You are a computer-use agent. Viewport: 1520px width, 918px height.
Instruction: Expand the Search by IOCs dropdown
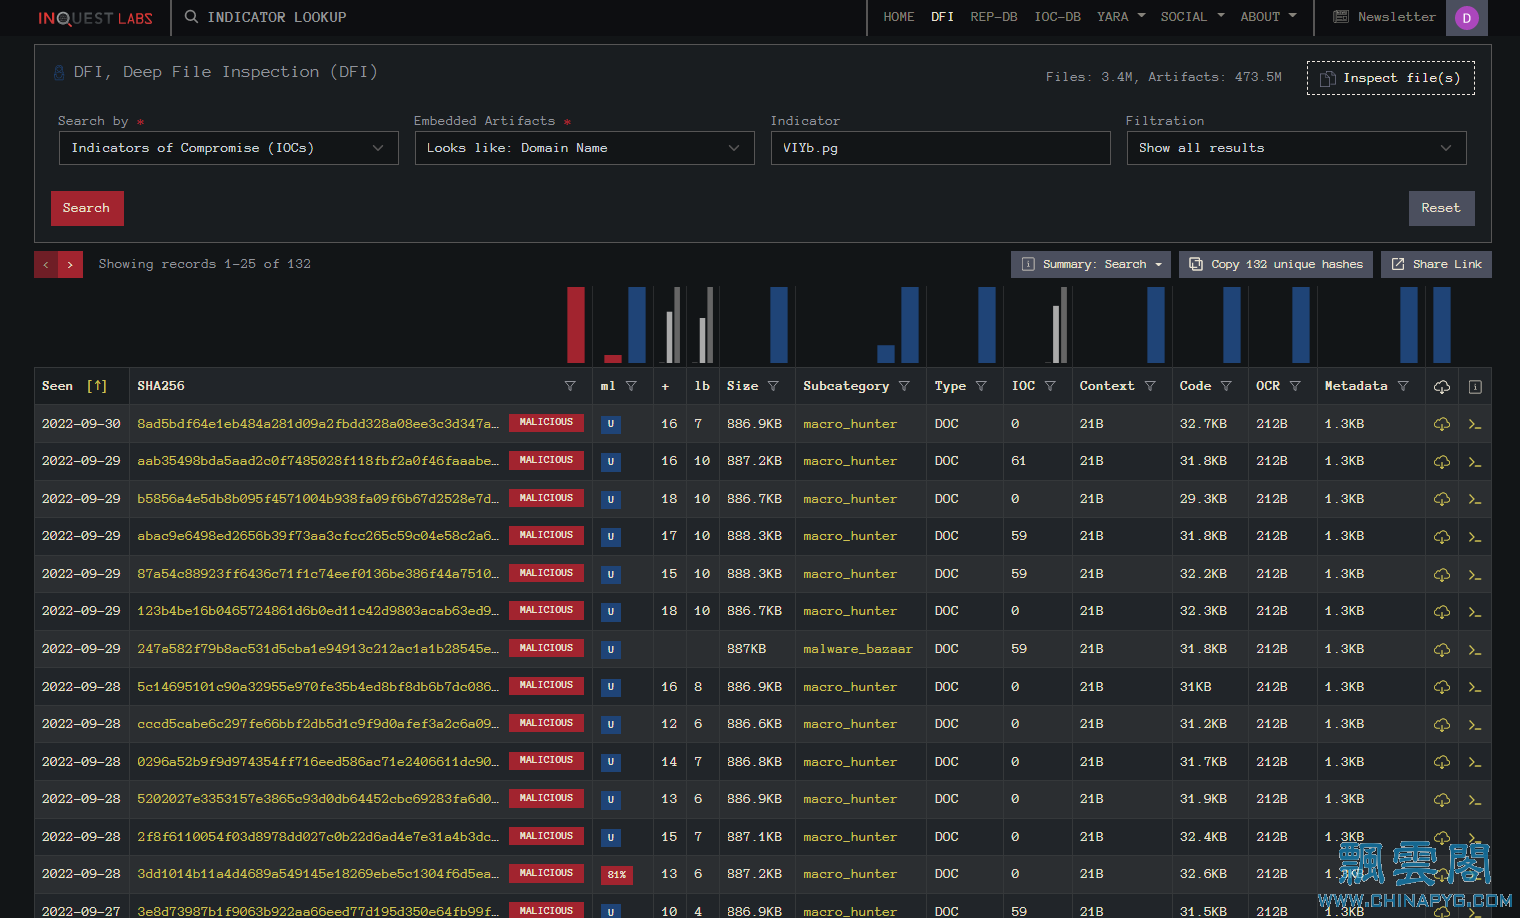(229, 148)
